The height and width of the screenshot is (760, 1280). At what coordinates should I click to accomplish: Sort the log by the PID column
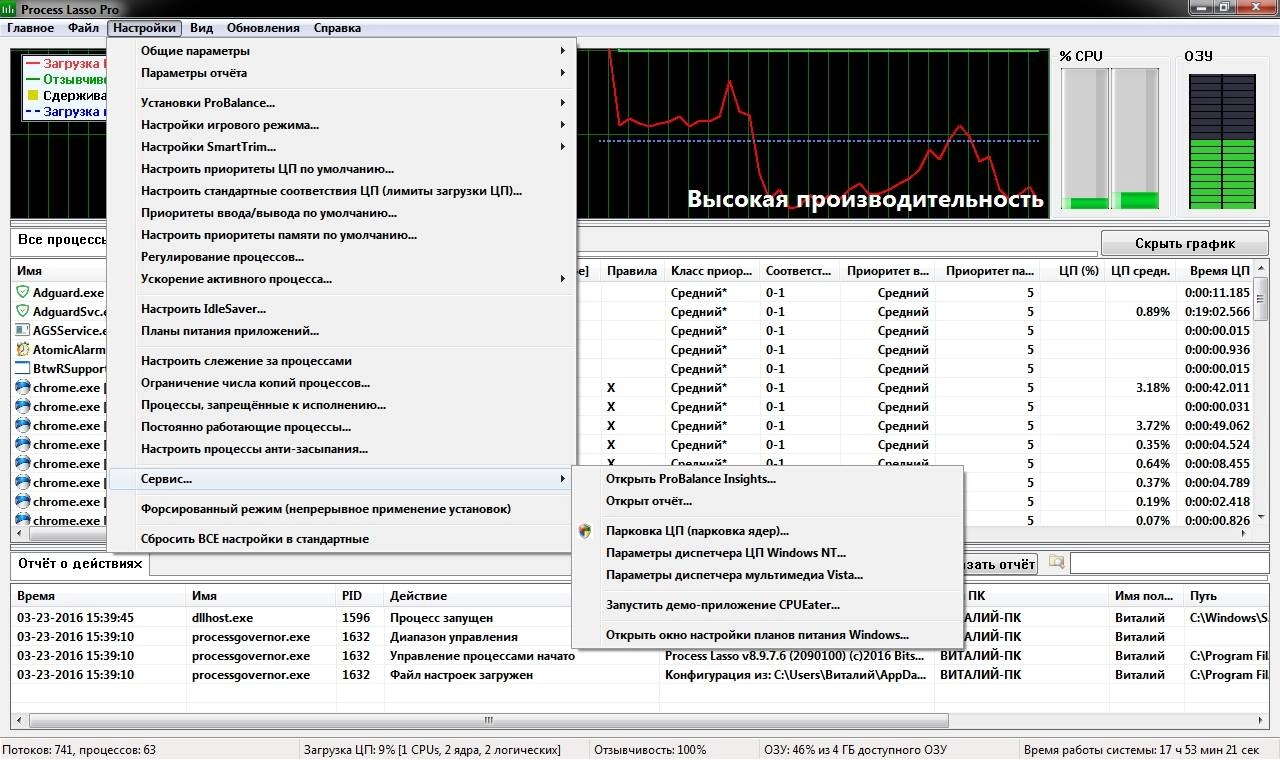[x=360, y=596]
